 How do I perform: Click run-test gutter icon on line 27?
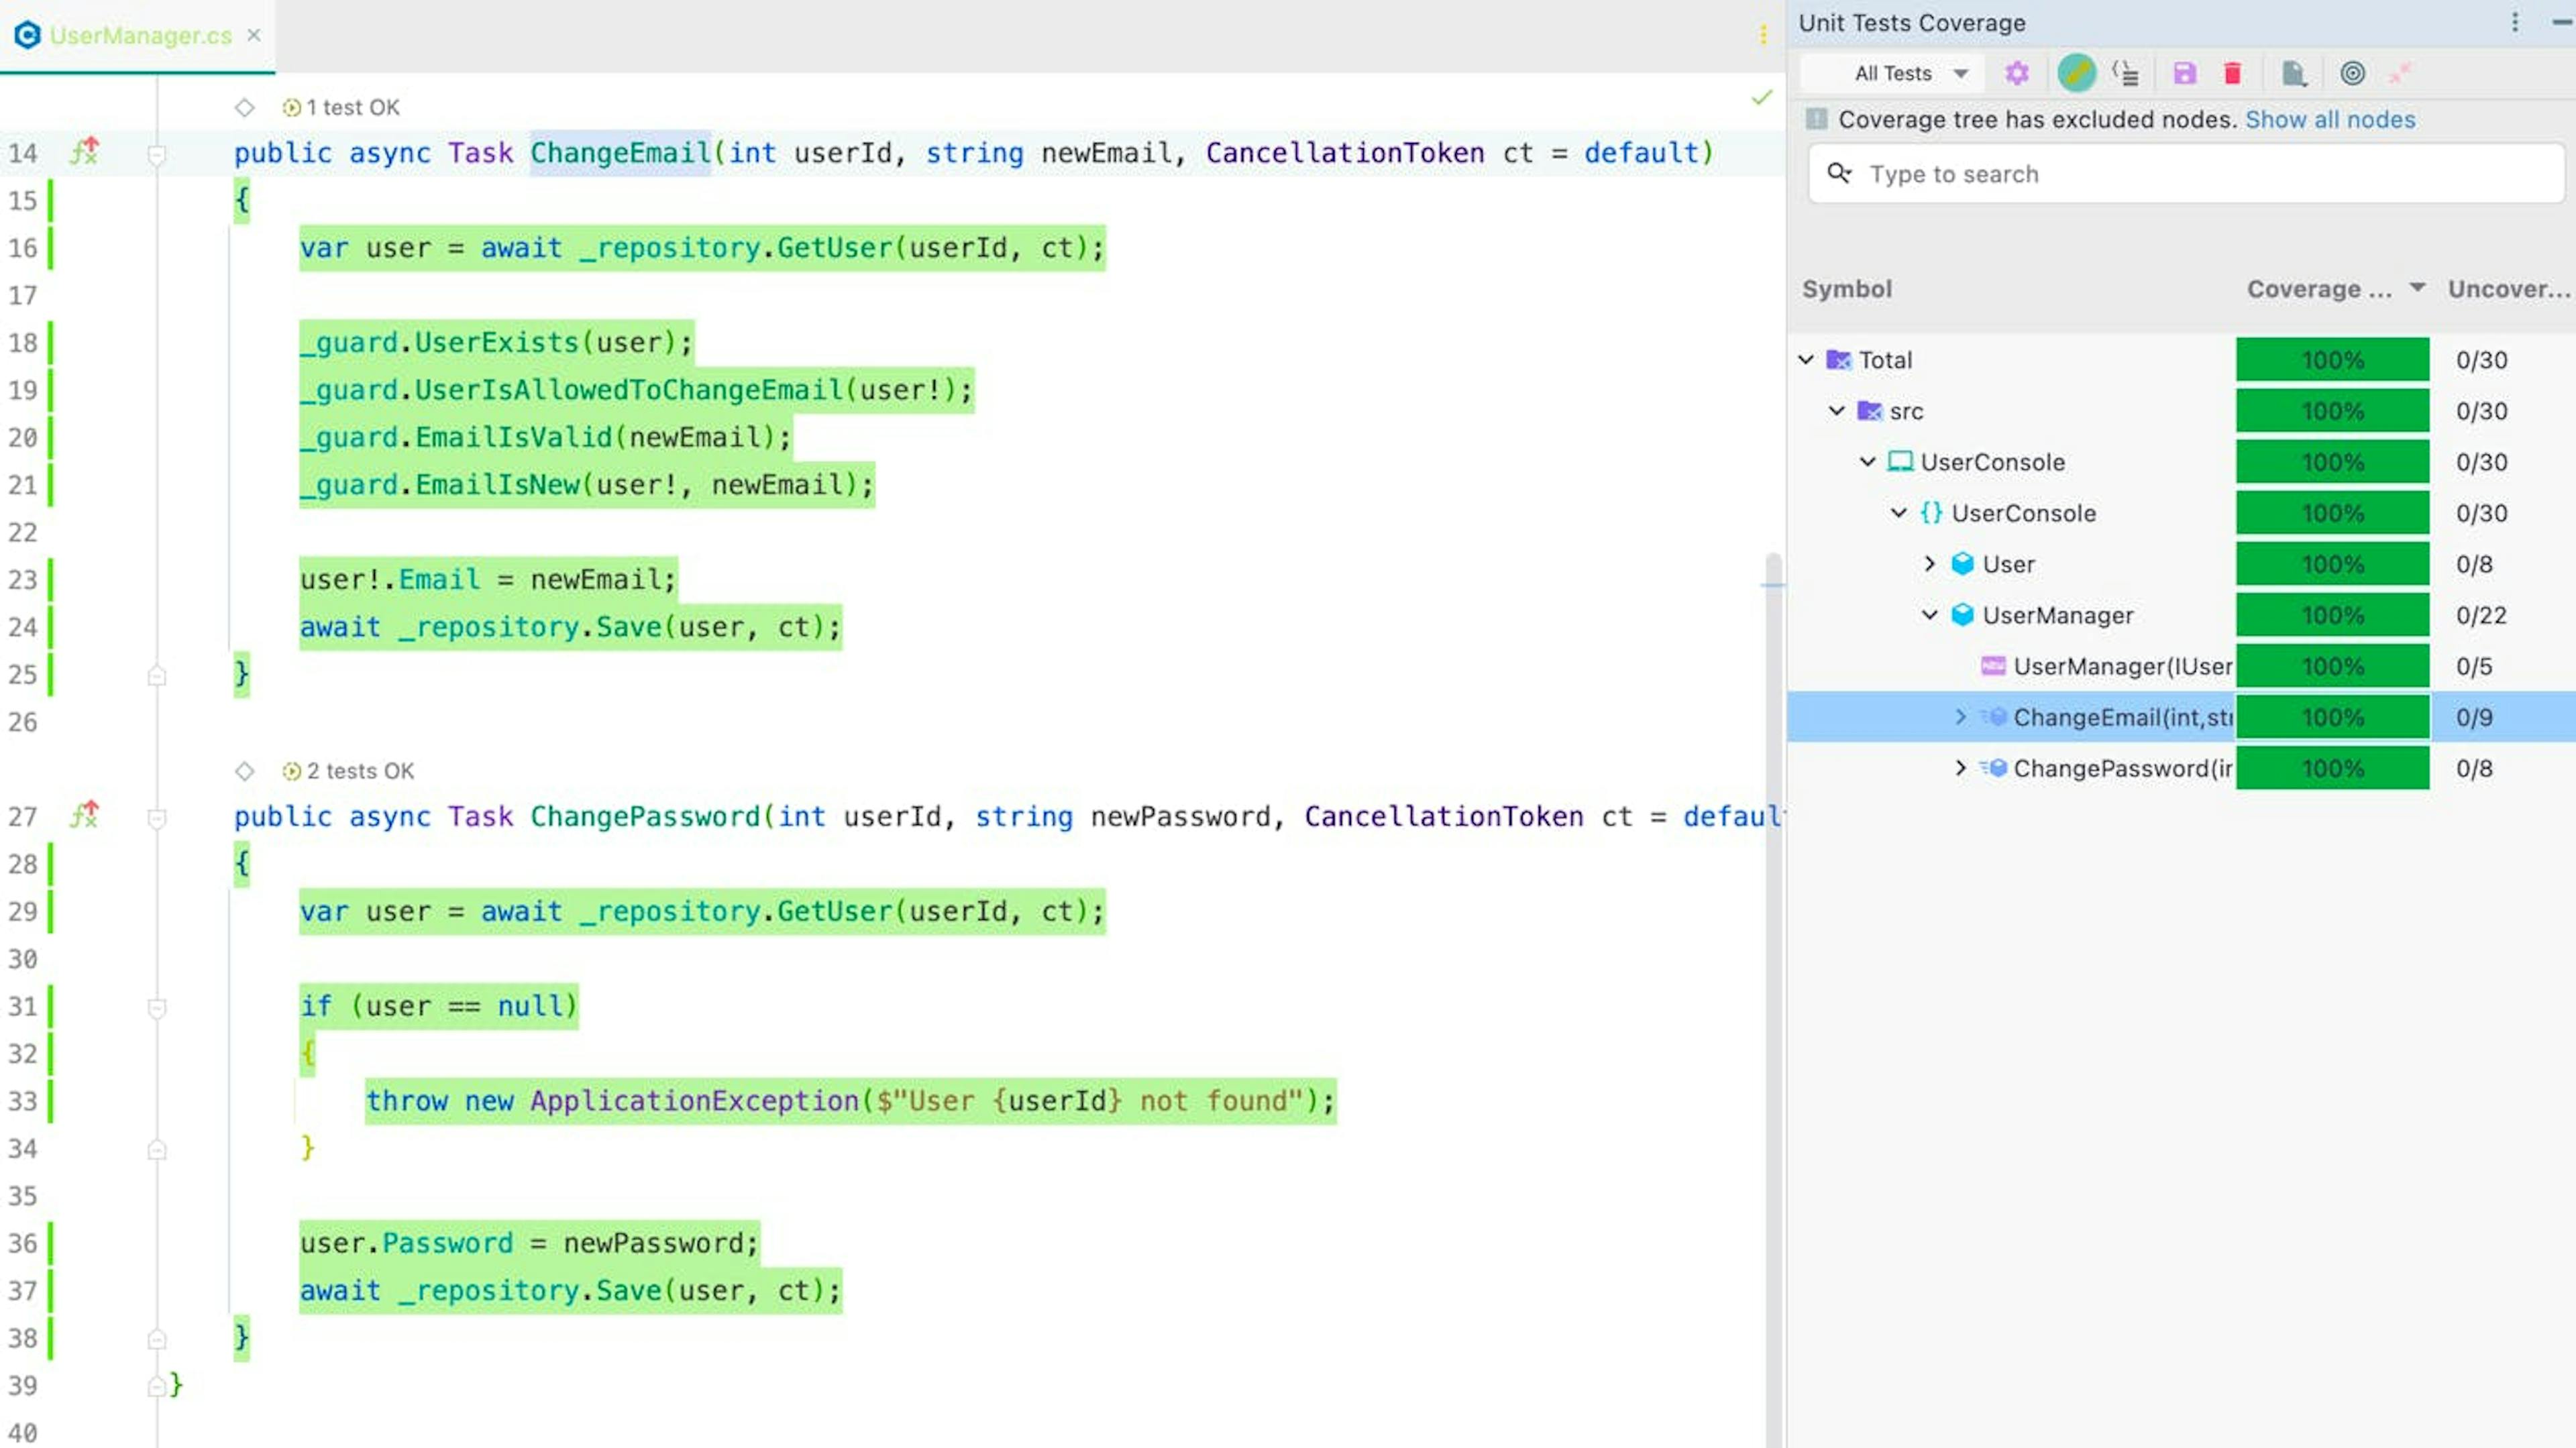click(x=85, y=815)
